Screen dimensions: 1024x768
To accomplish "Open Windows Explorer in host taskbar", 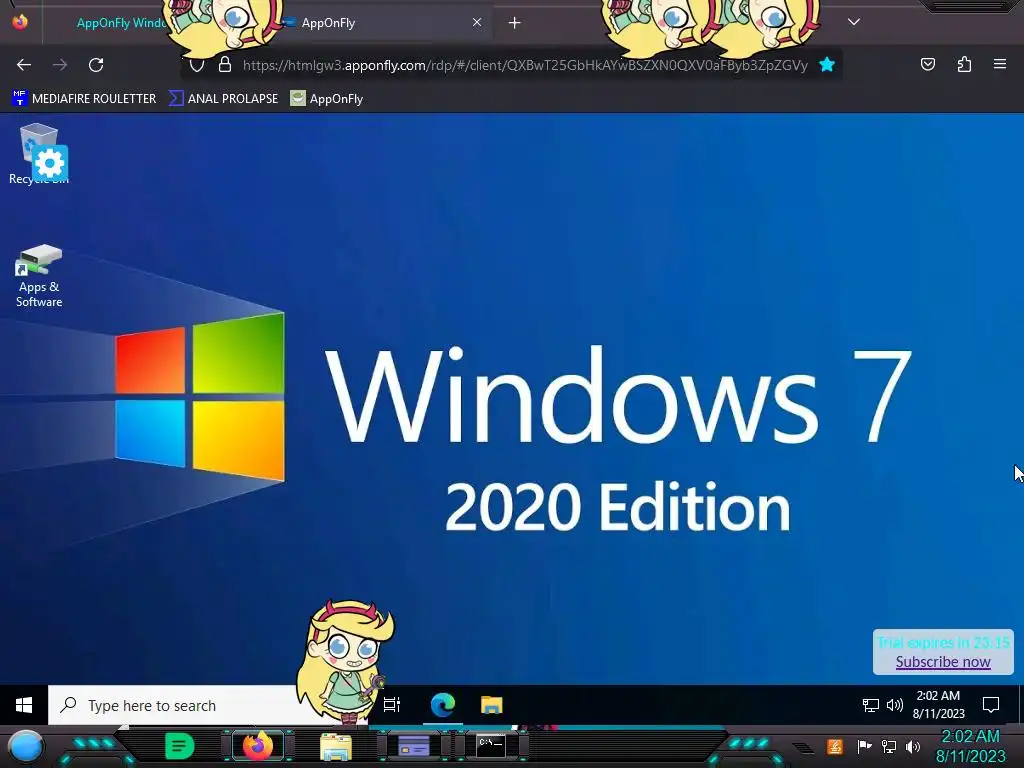I will point(336,746).
